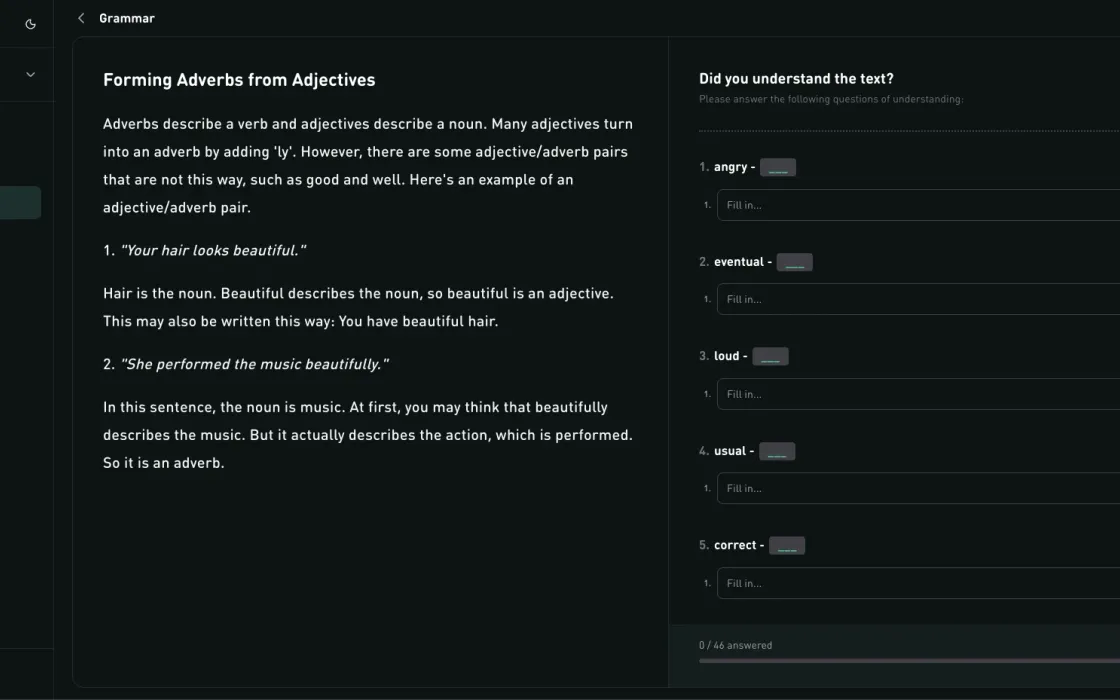Click the blank placeholder after eventual
1120x700 pixels.
pos(794,262)
